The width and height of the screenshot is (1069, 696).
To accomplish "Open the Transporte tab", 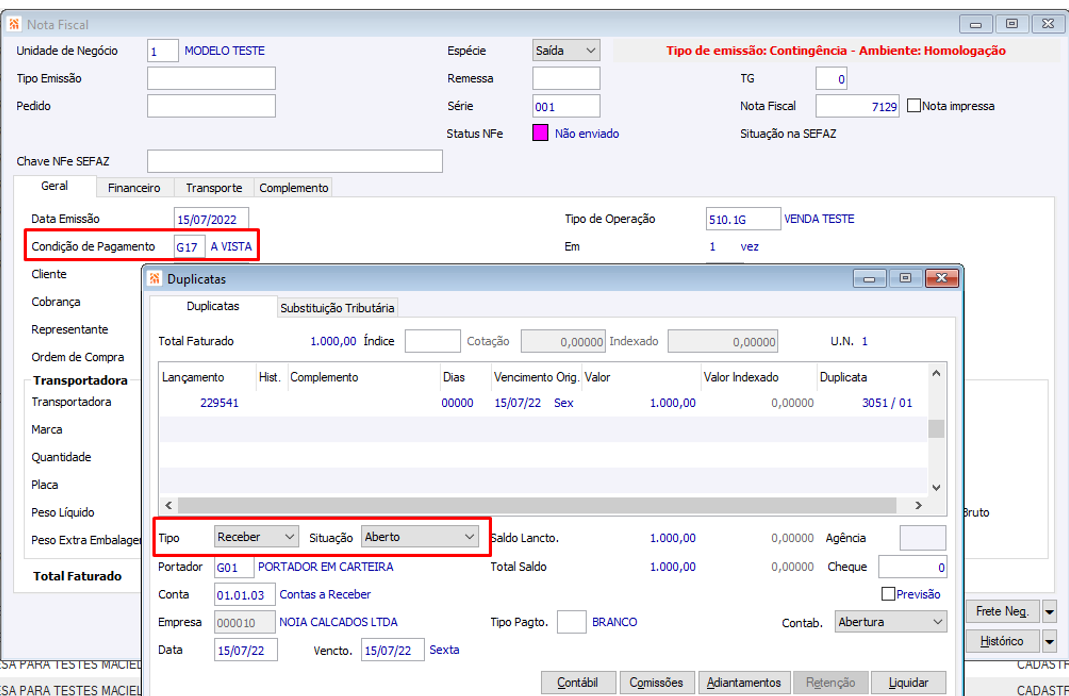I will pyautogui.click(x=214, y=187).
